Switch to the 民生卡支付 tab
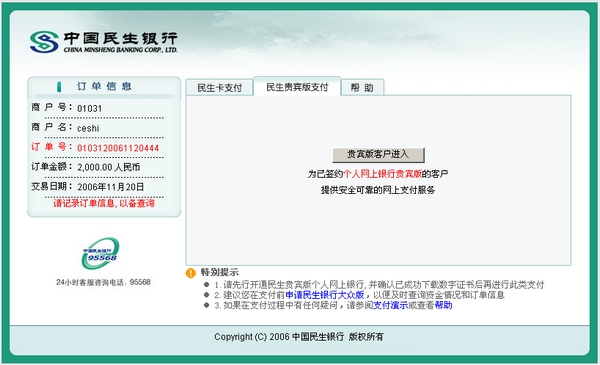Viewport: 600px width, 365px height. pyautogui.click(x=220, y=88)
